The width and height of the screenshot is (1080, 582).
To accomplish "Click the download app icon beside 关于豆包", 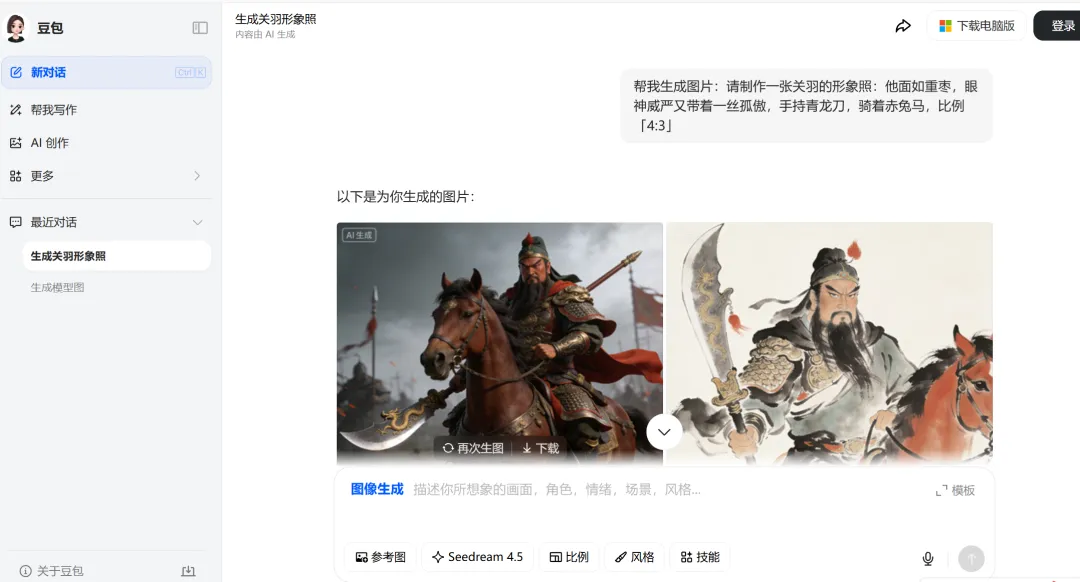I will (188, 571).
